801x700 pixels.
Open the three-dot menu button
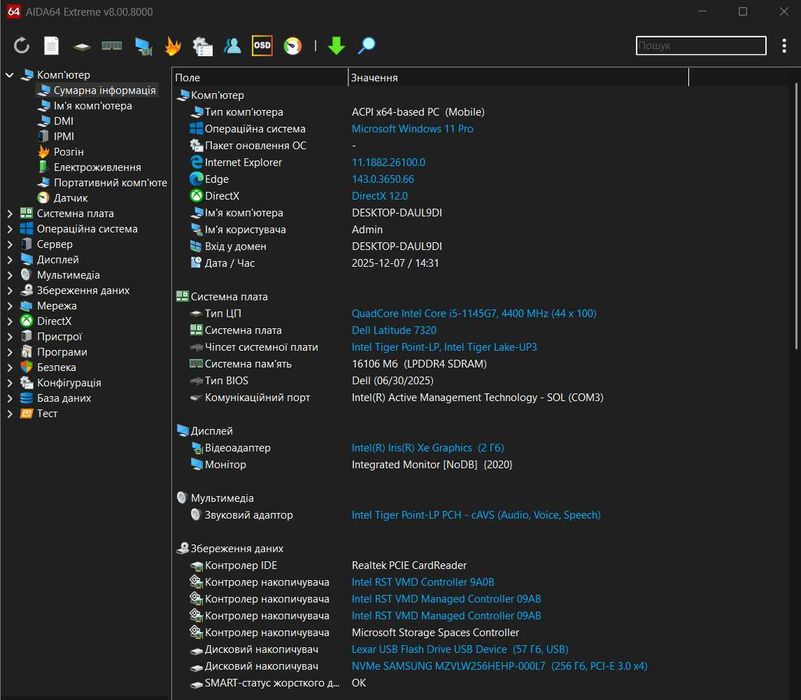[784, 45]
